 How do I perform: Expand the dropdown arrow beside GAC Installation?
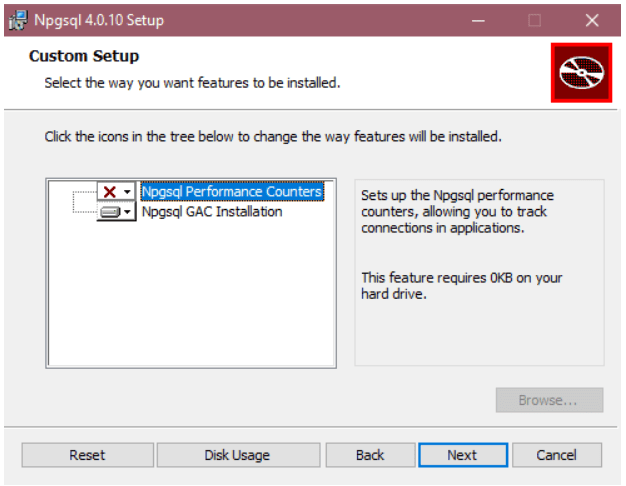point(128,212)
